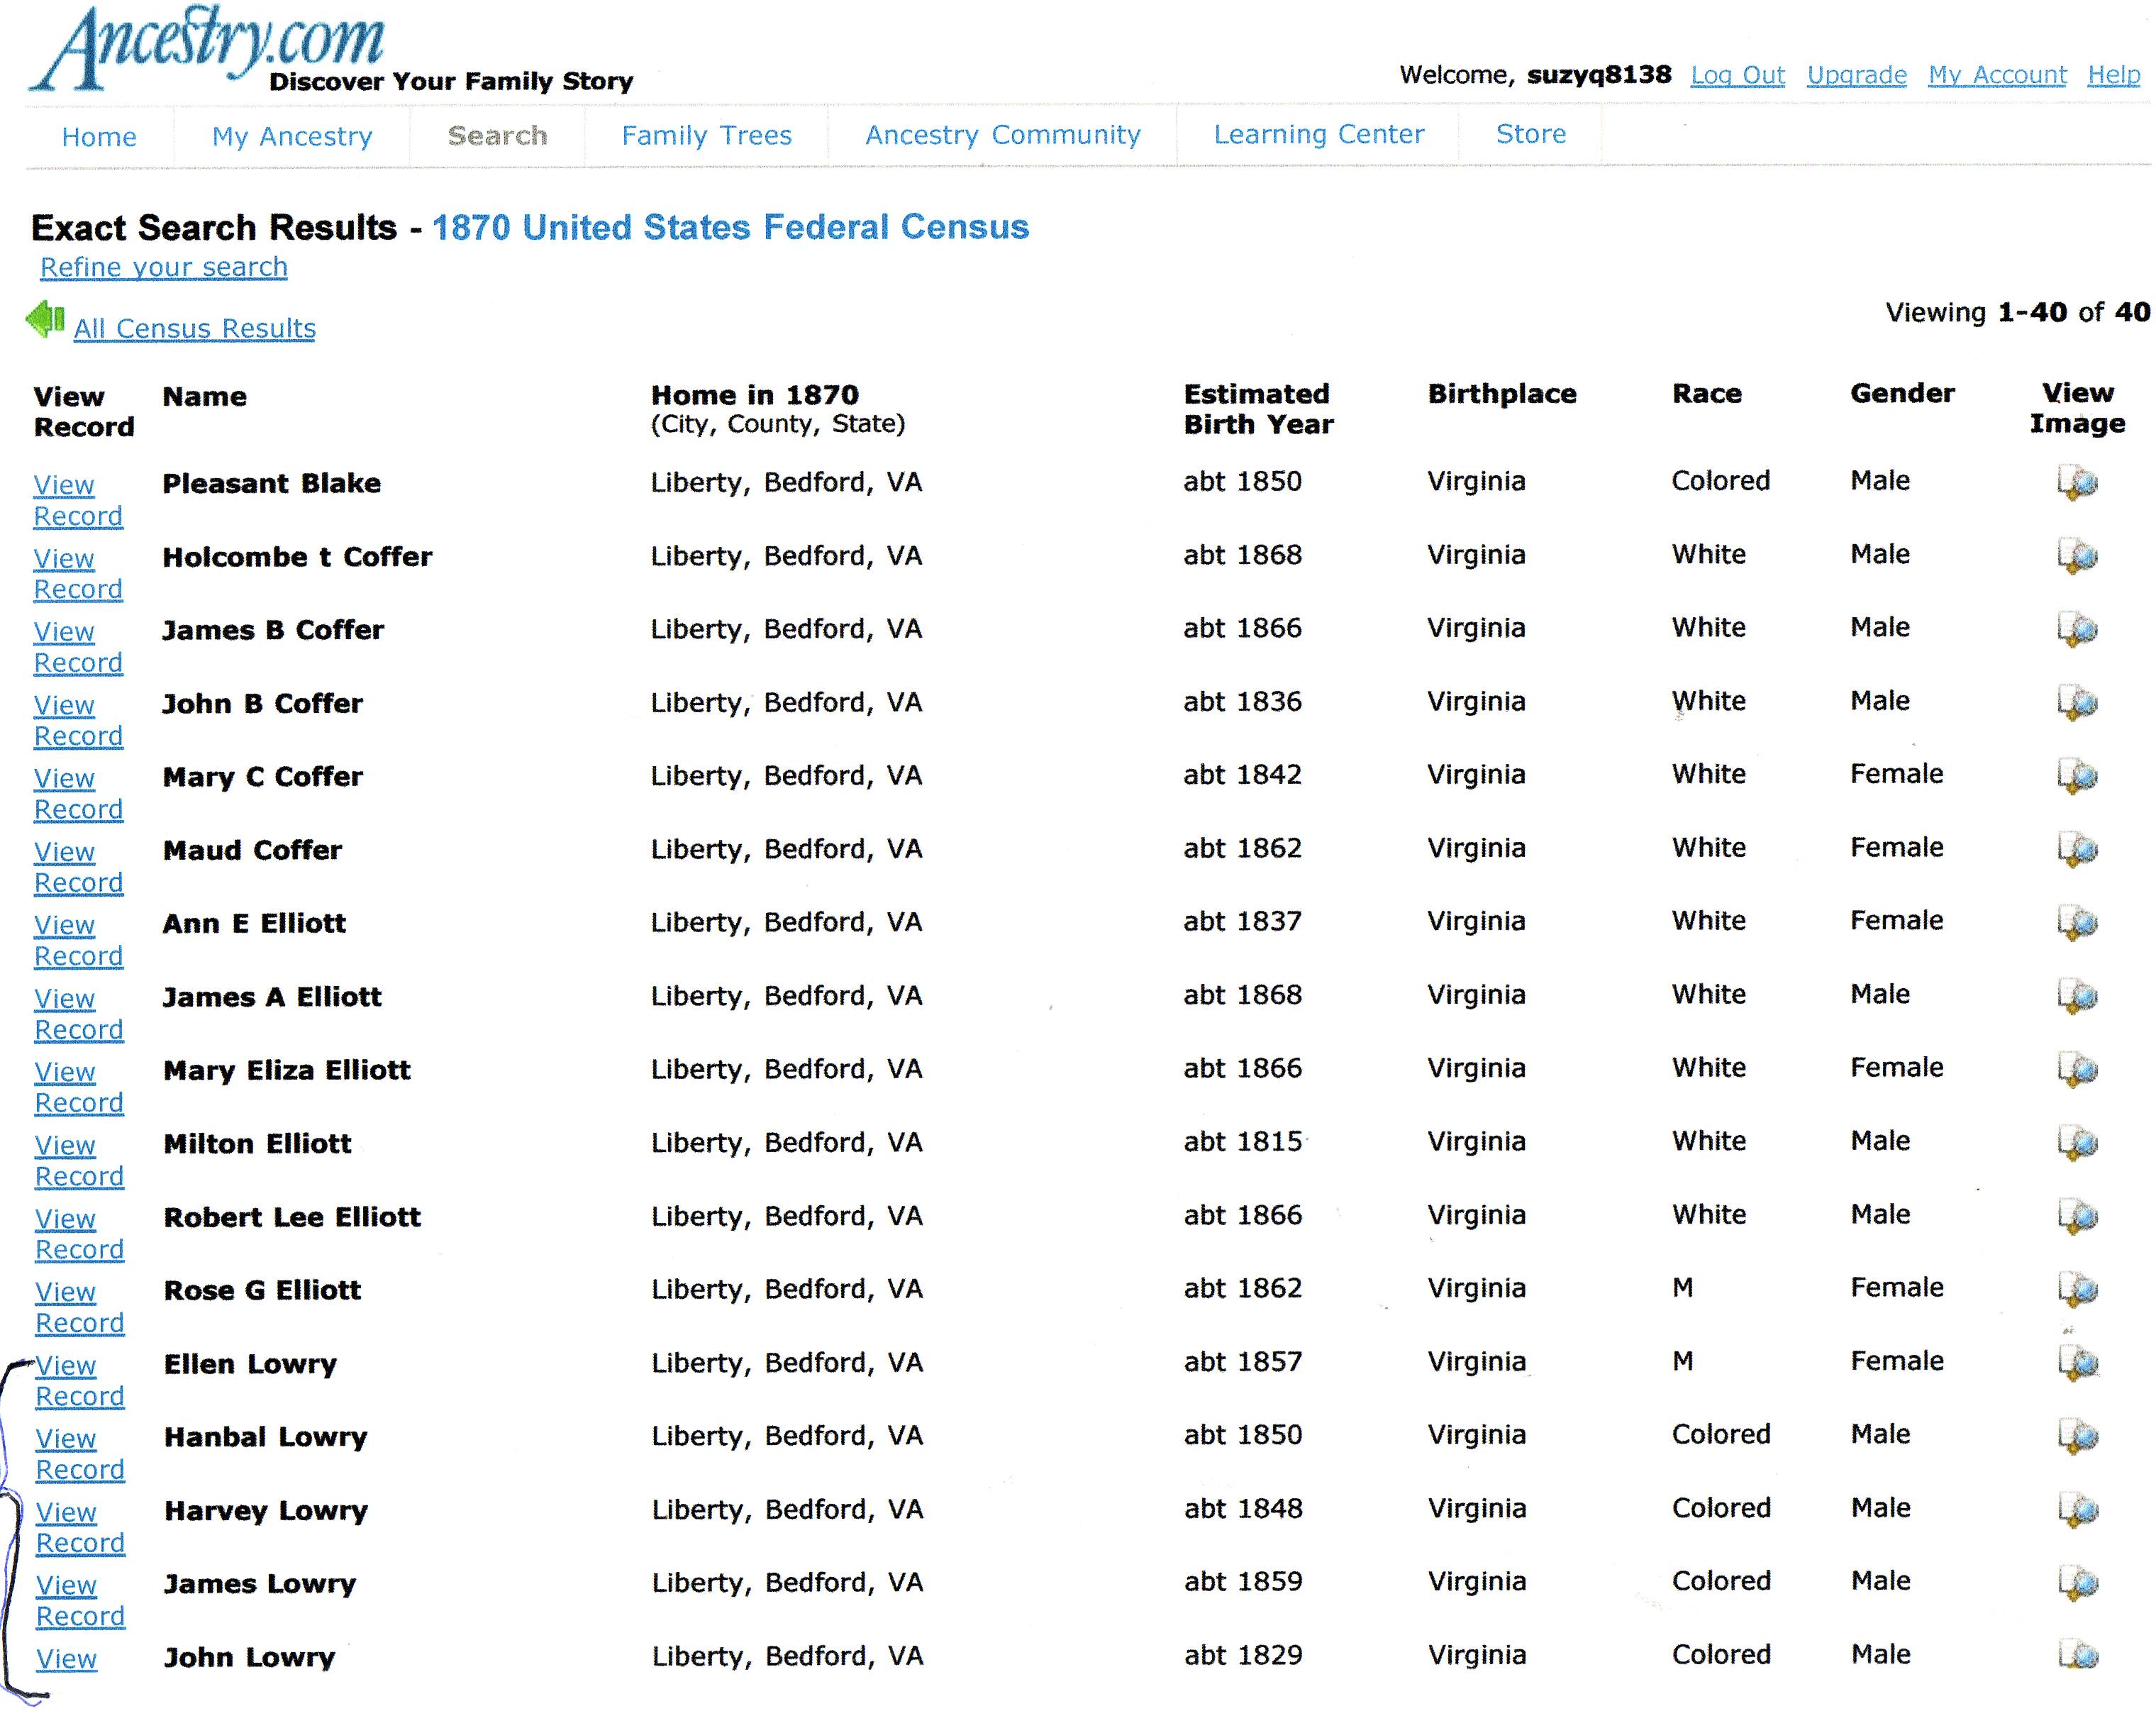View Record for Mary Eliza Elliott

(79, 1087)
